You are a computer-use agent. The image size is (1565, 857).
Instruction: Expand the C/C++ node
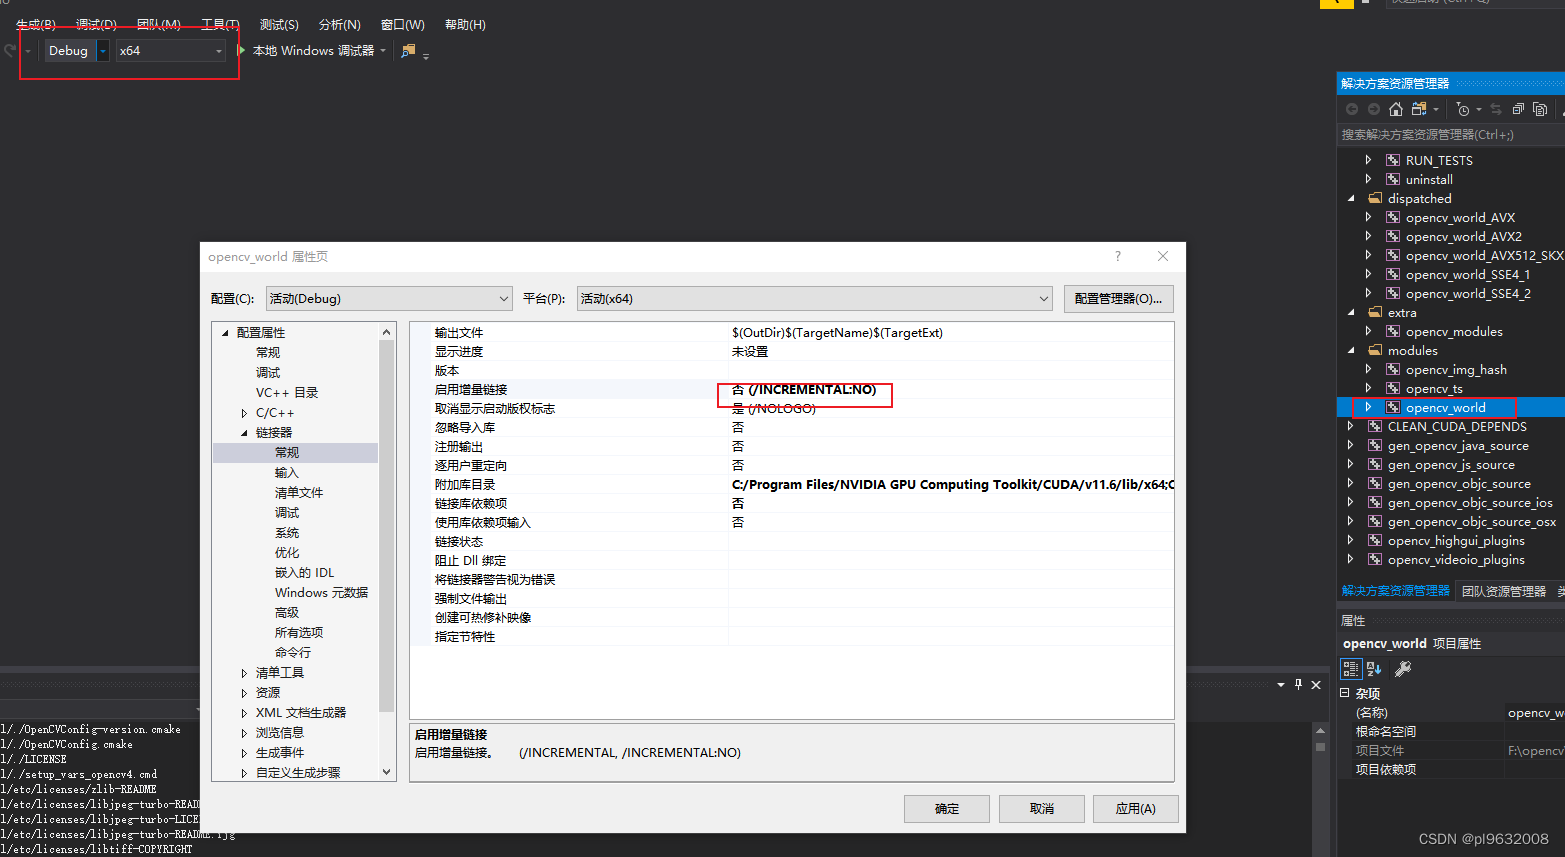[x=244, y=412]
